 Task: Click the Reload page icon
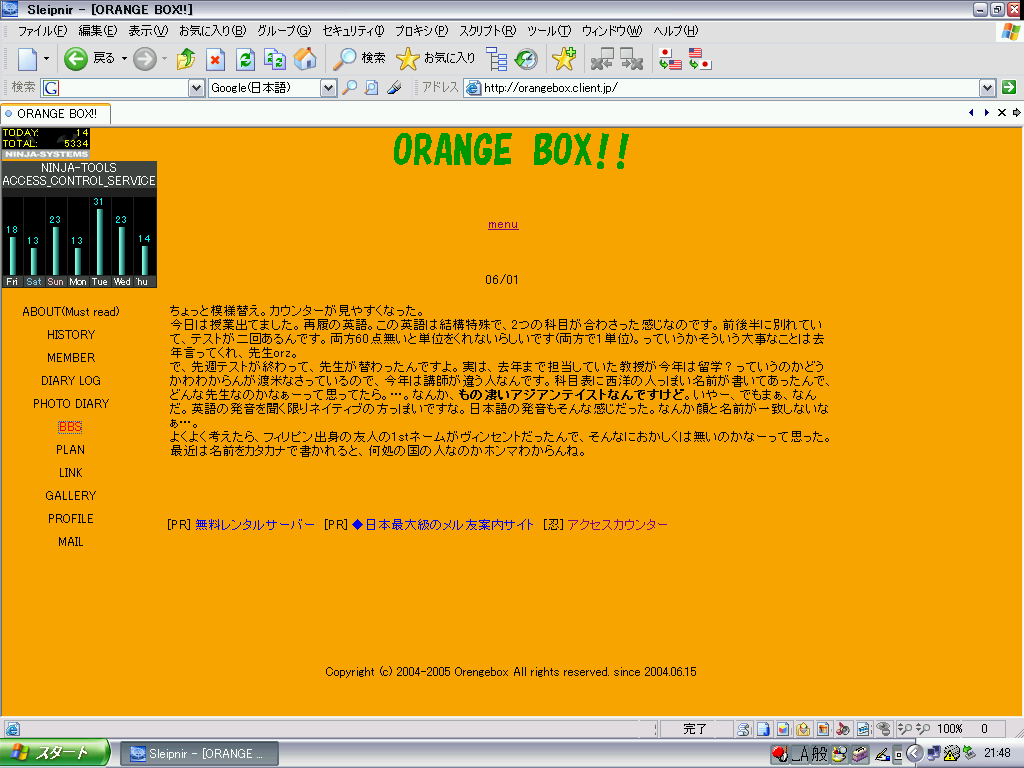245,59
